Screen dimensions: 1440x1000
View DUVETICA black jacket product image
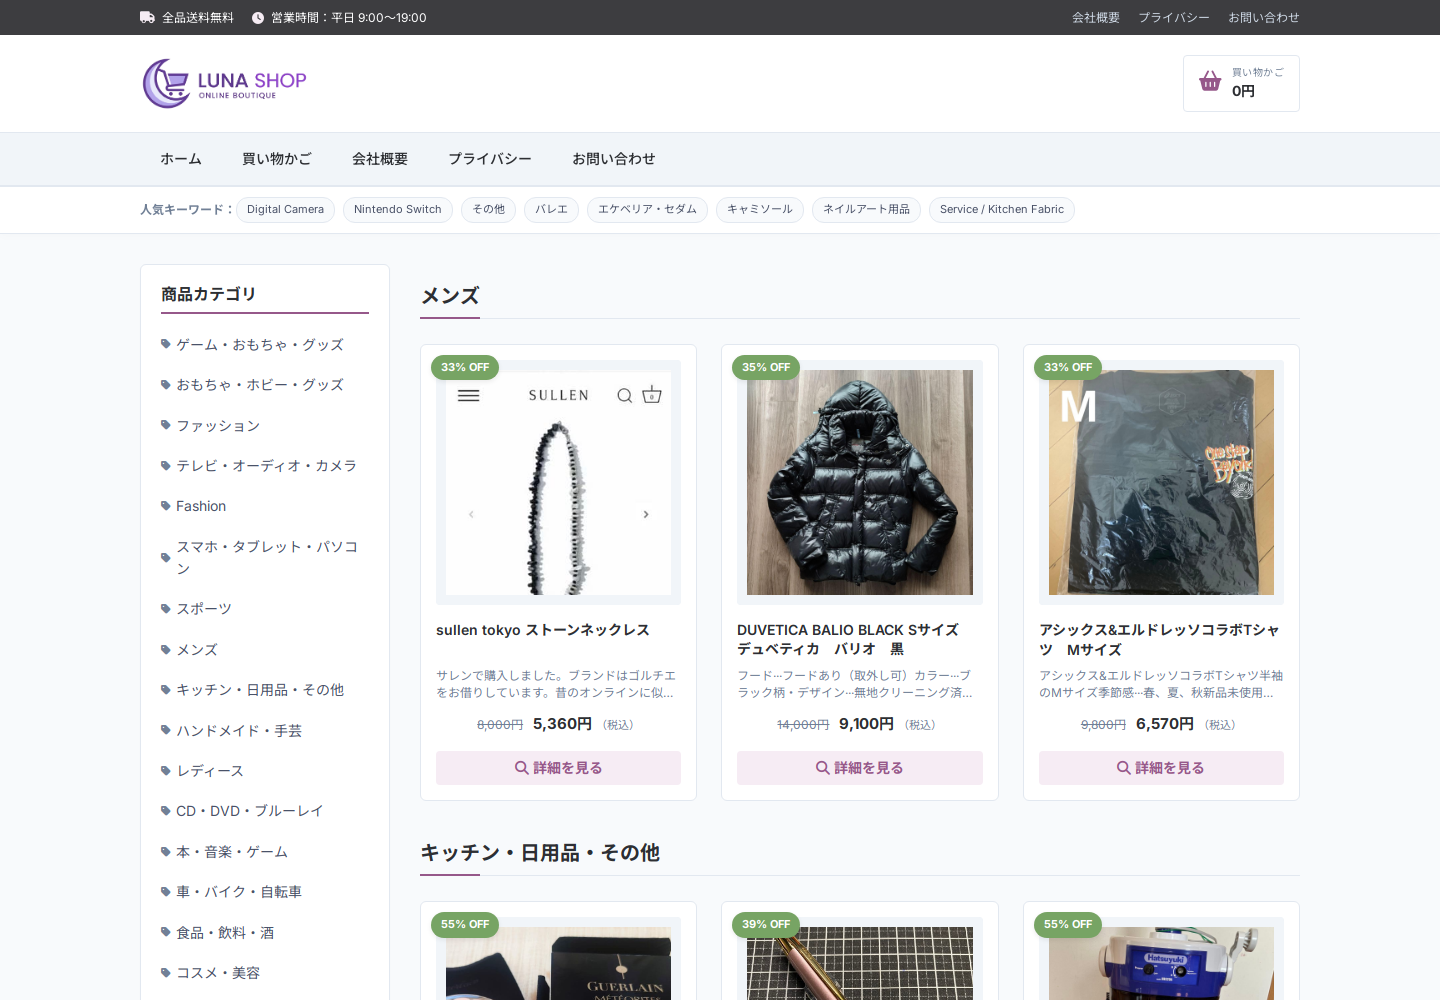pos(860,482)
